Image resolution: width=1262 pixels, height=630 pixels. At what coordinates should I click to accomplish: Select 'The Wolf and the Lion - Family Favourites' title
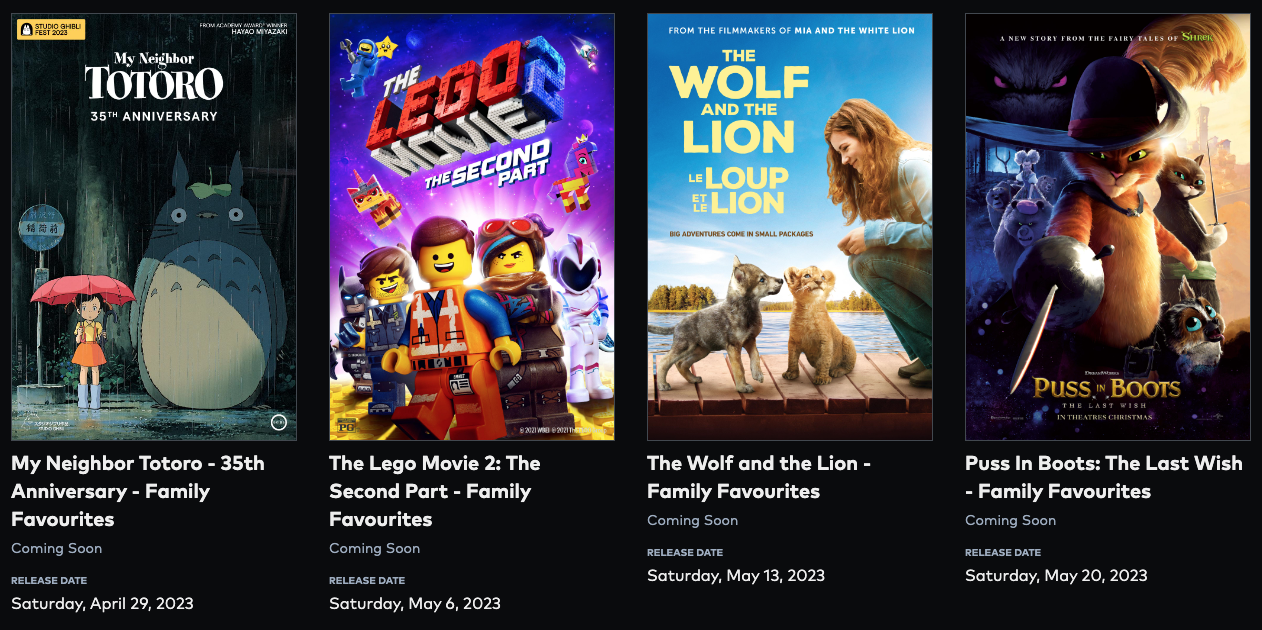point(759,477)
